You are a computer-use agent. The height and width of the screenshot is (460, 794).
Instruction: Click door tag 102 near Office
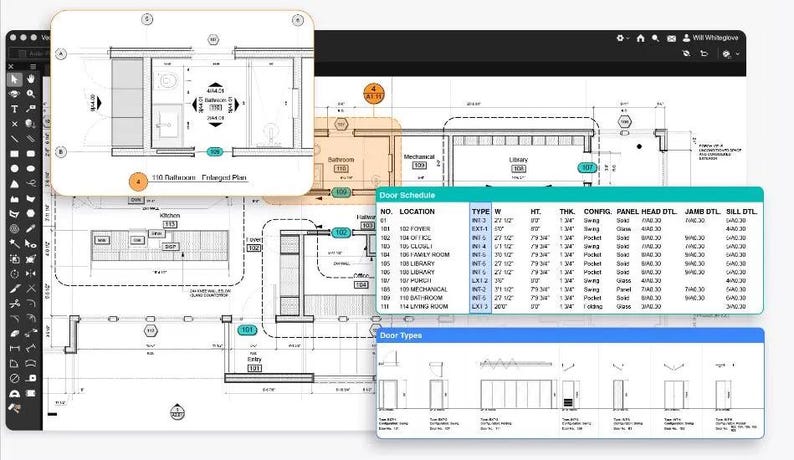pyautogui.click(x=341, y=233)
